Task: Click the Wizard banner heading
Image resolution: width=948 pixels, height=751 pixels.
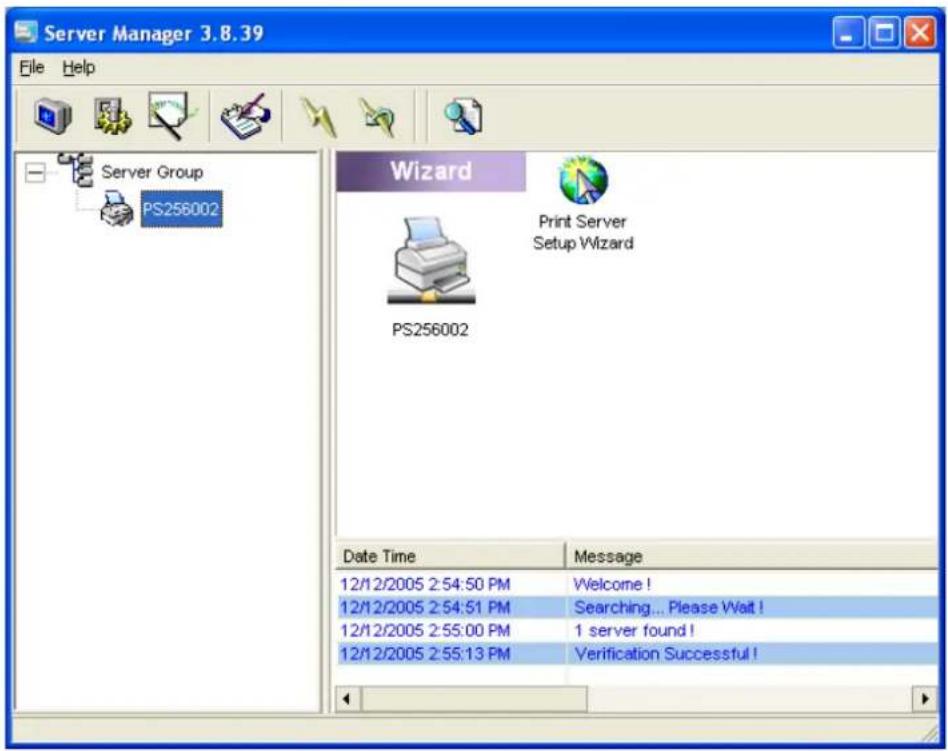Action: pos(431,172)
